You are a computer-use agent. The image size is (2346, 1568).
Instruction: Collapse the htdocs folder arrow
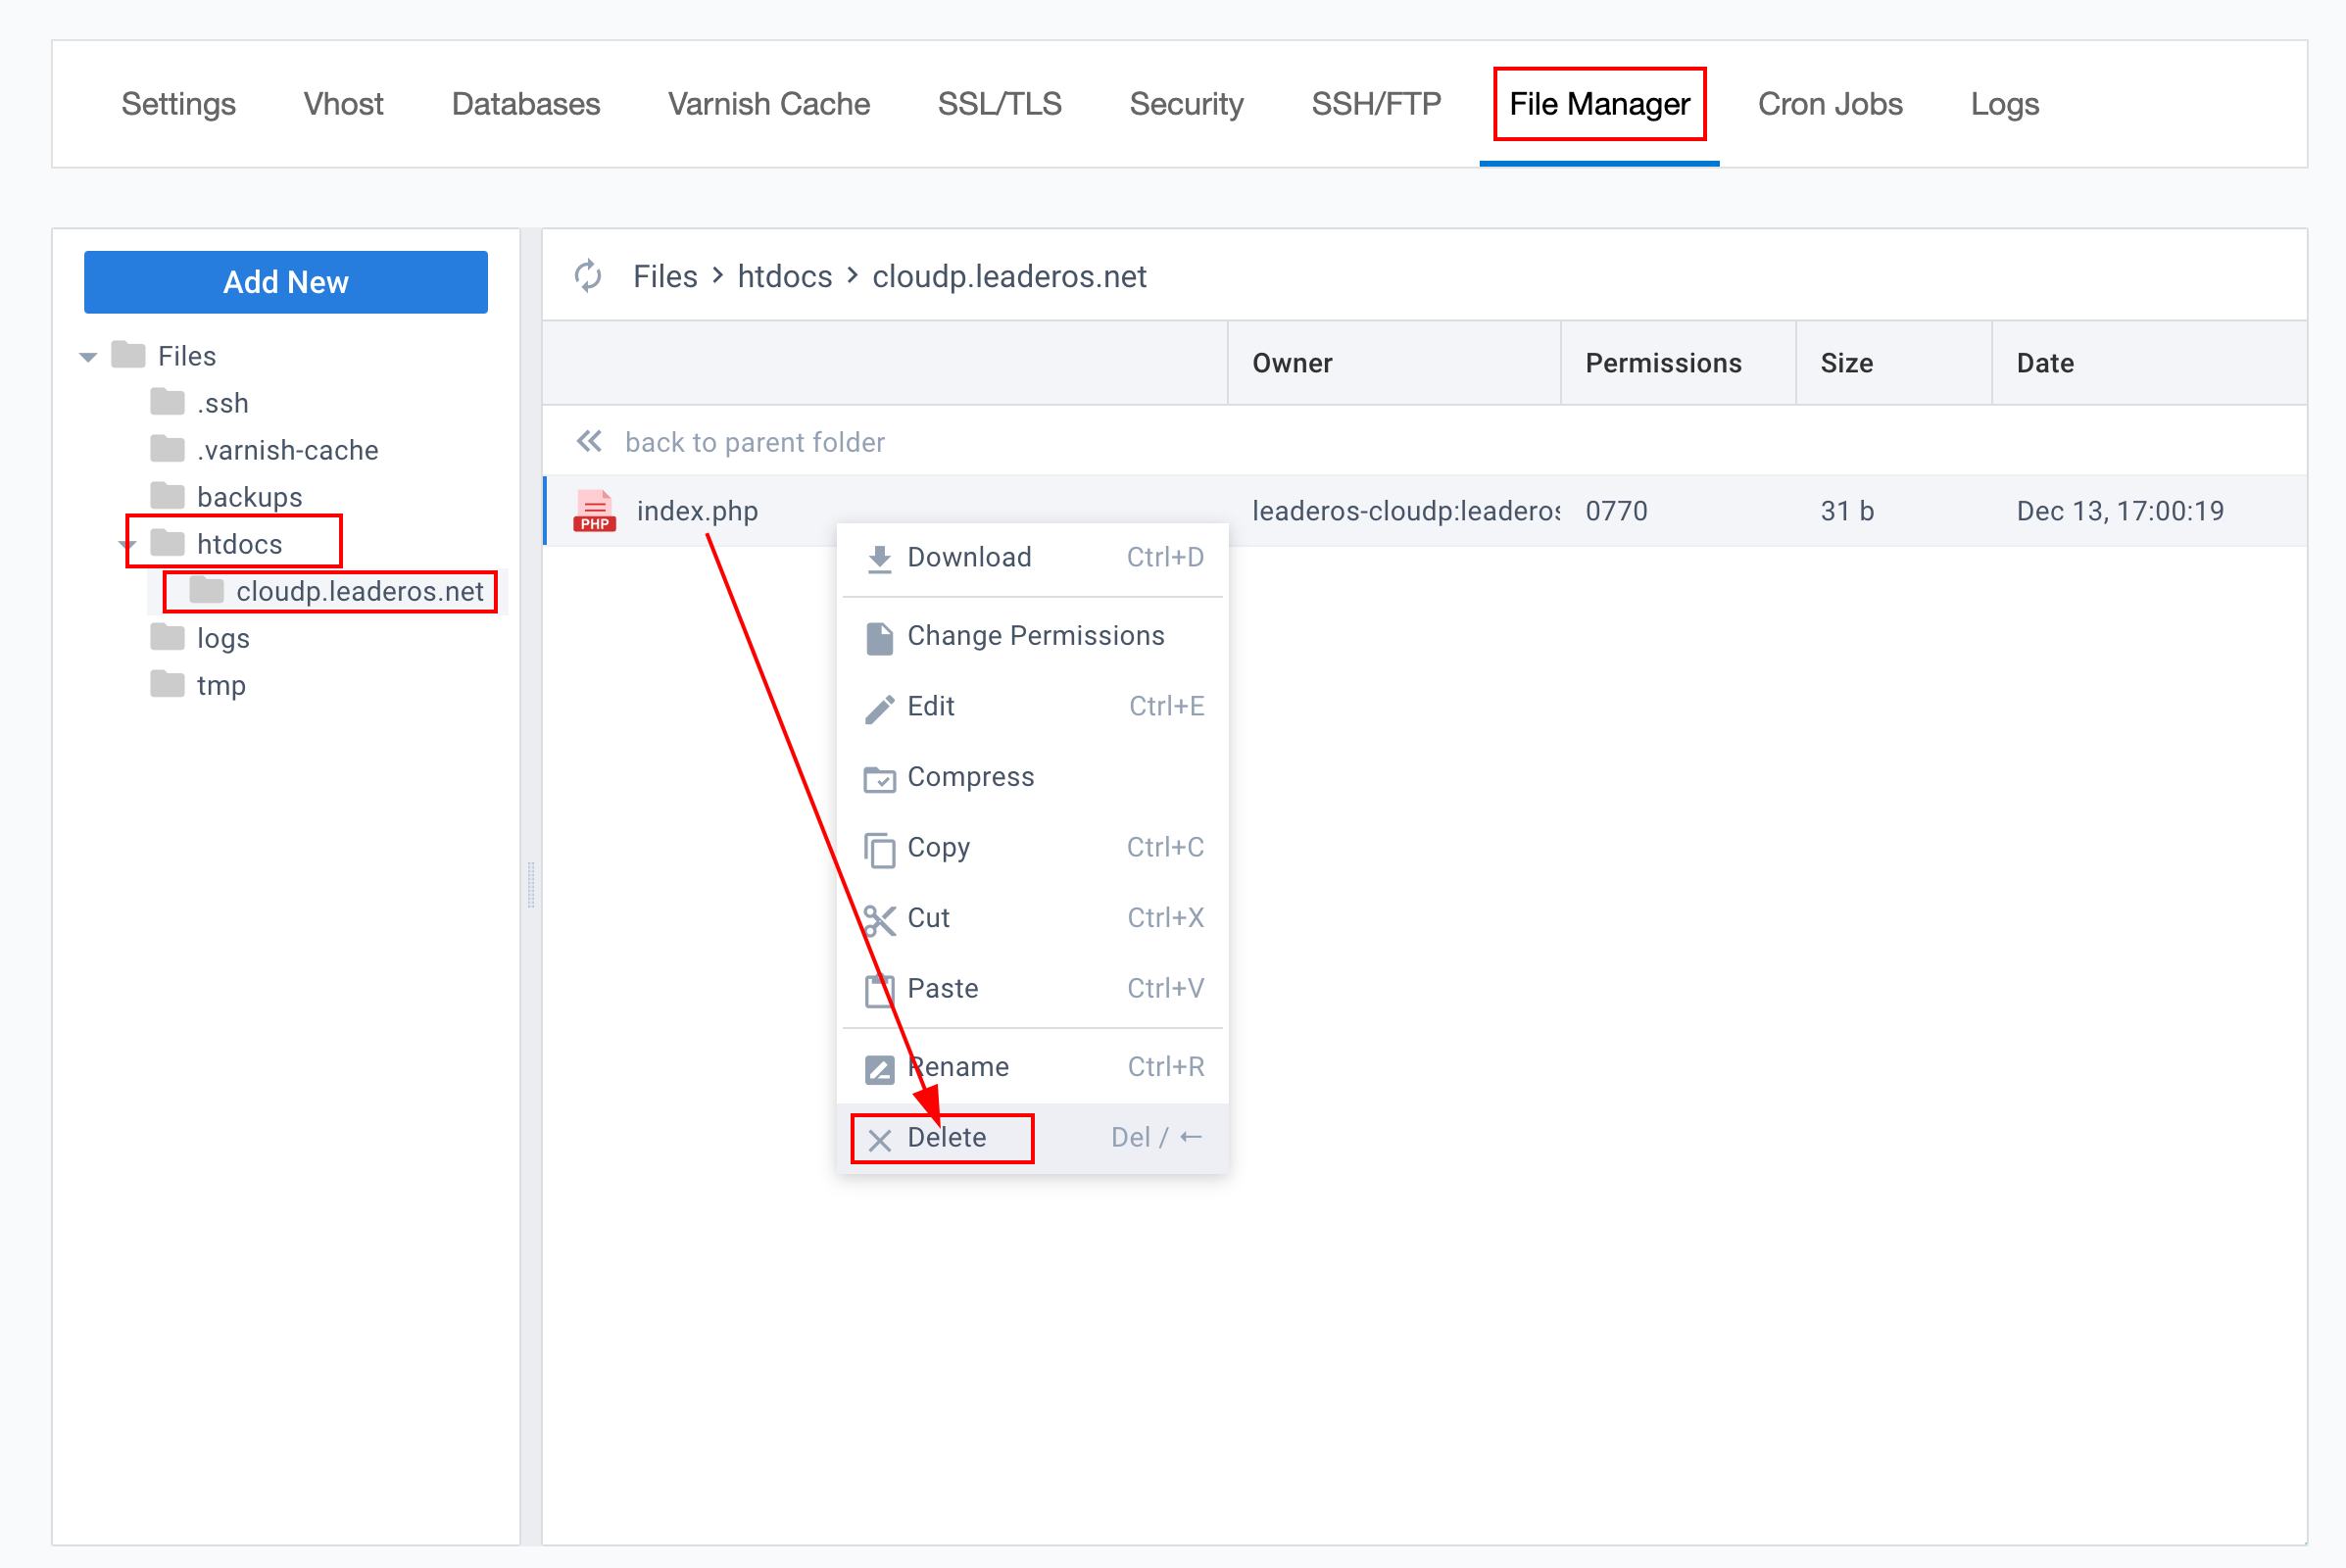[x=127, y=545]
